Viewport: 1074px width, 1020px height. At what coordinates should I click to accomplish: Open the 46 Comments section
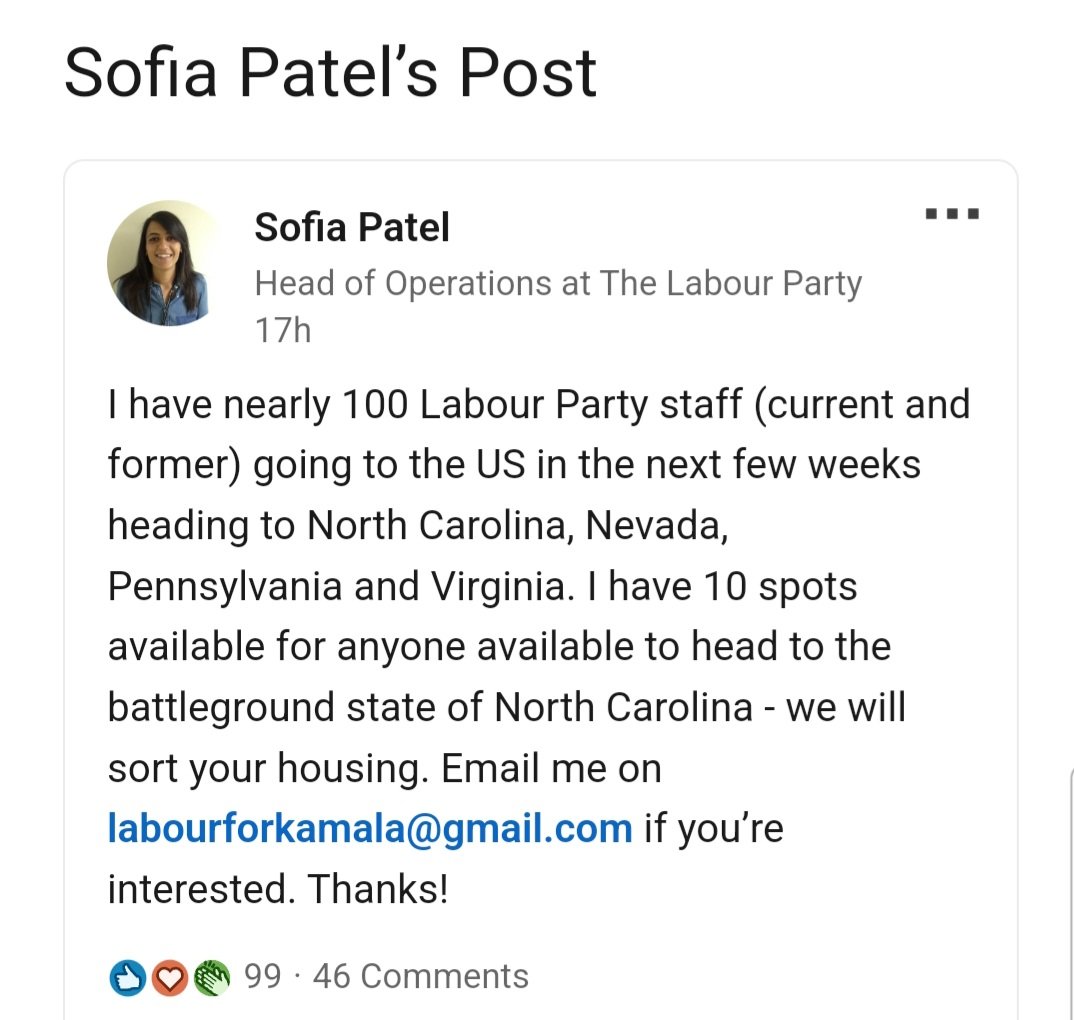click(421, 976)
